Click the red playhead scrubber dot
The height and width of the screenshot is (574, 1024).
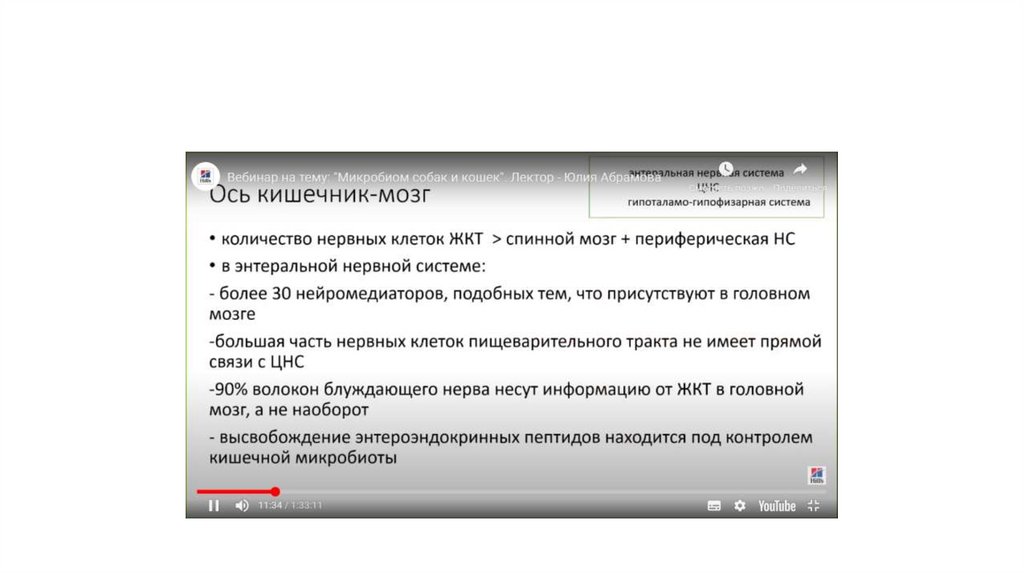(x=276, y=491)
